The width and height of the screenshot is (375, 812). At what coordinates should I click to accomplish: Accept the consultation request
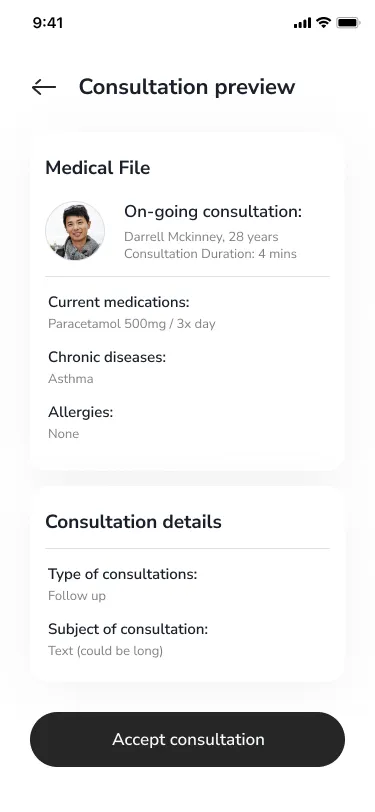coord(188,739)
